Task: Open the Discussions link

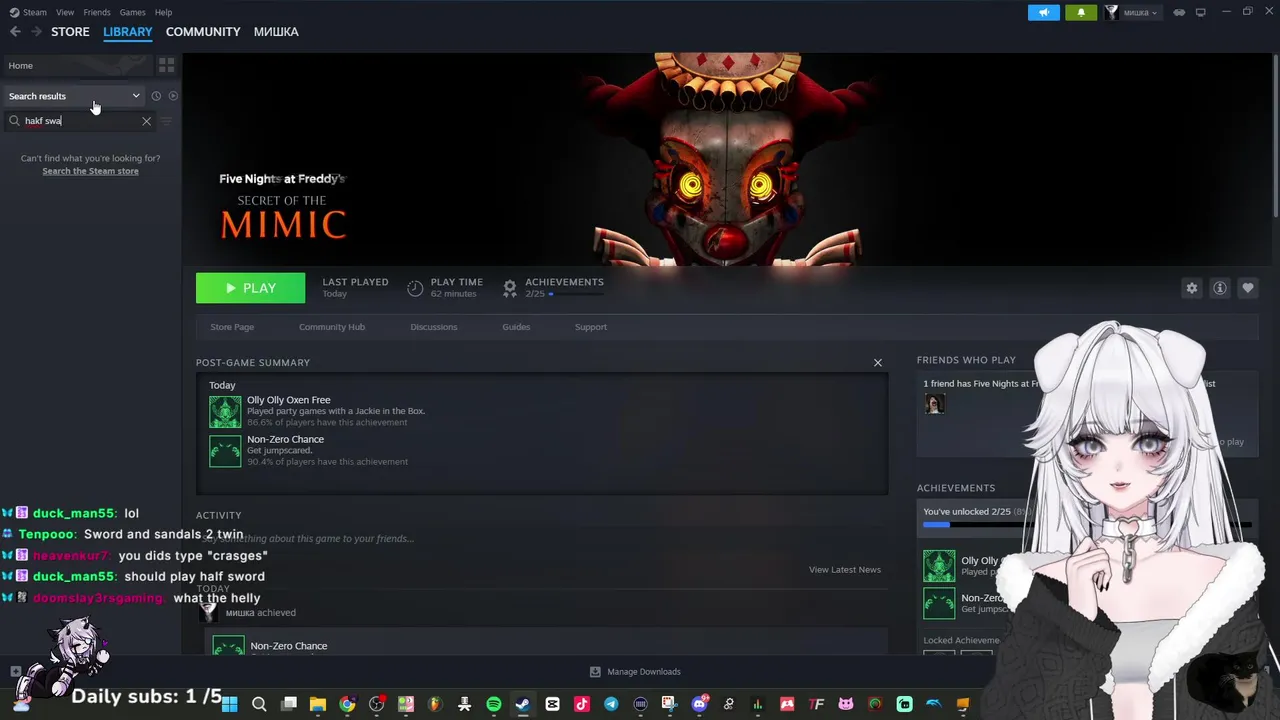Action: click(x=434, y=327)
